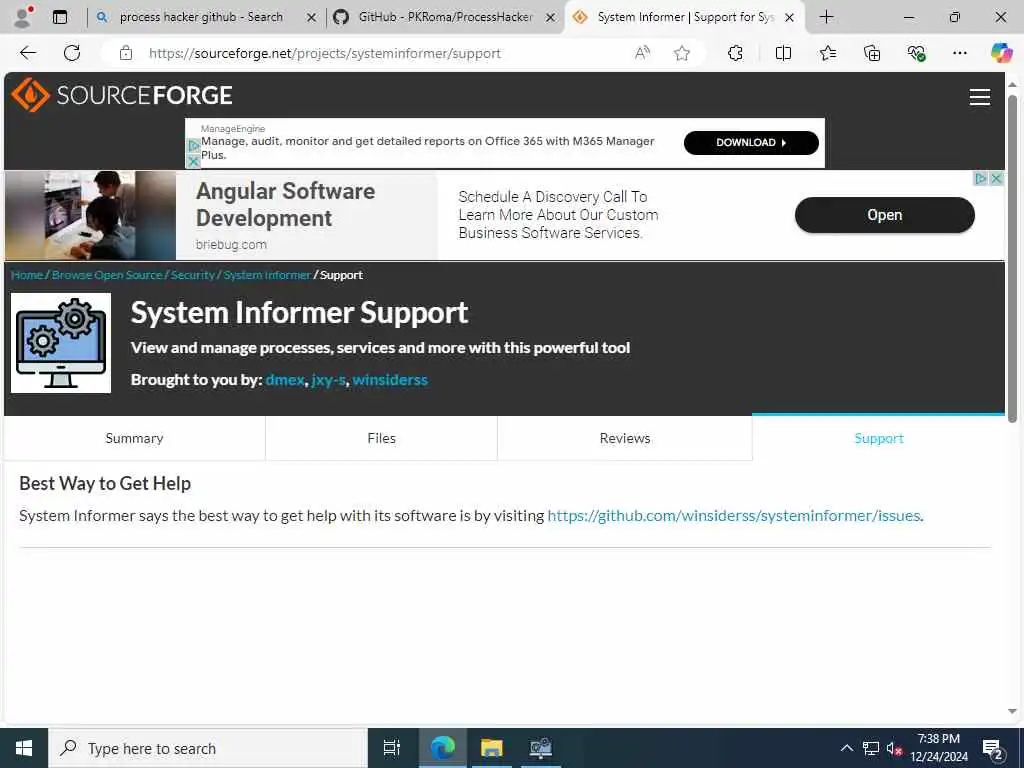
Task: Close the Angular Software ad with X icon
Action: tap(997, 178)
